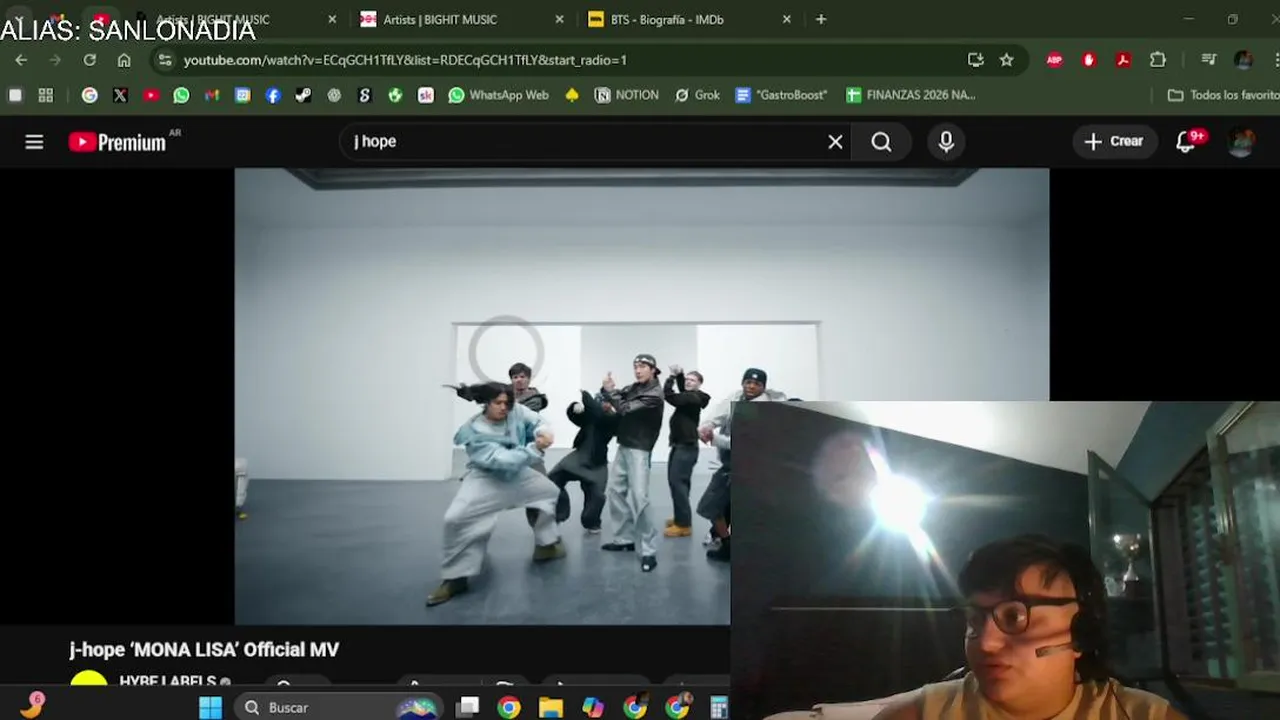Open YouTube notifications bell

point(1186,142)
